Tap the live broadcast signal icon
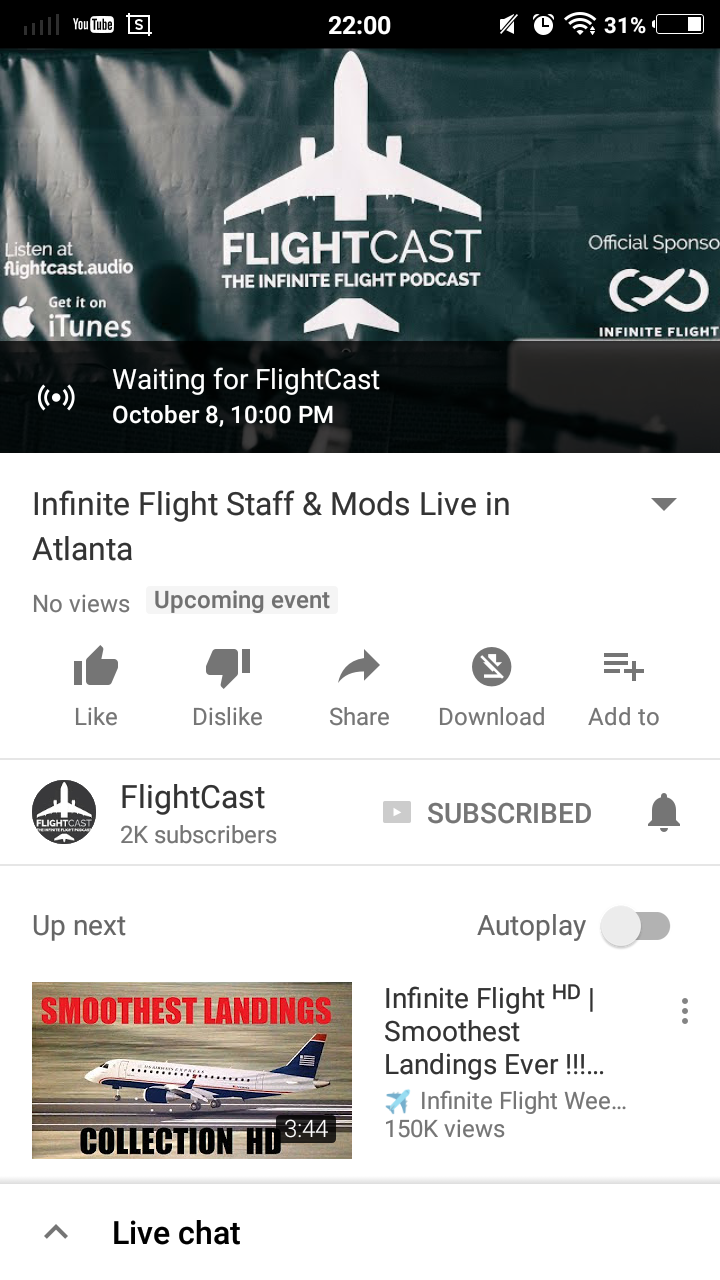Viewport: 720px width, 1280px height. (x=56, y=398)
